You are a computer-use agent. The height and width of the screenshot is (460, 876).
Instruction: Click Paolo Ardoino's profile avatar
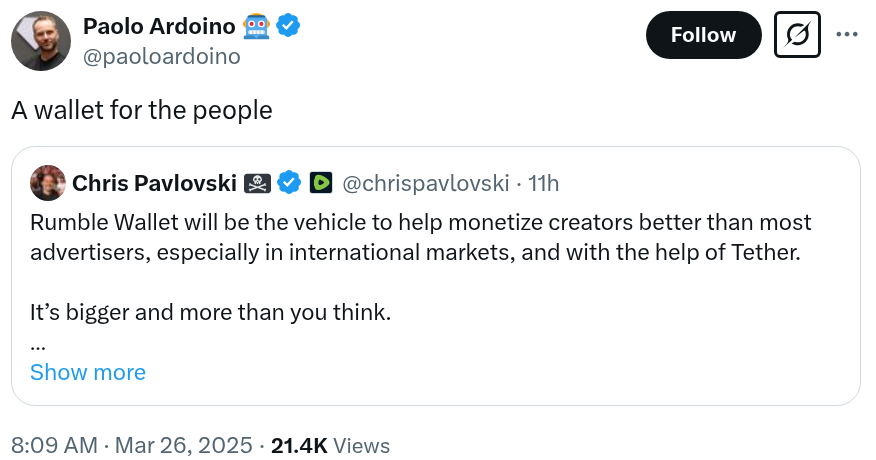[40, 42]
